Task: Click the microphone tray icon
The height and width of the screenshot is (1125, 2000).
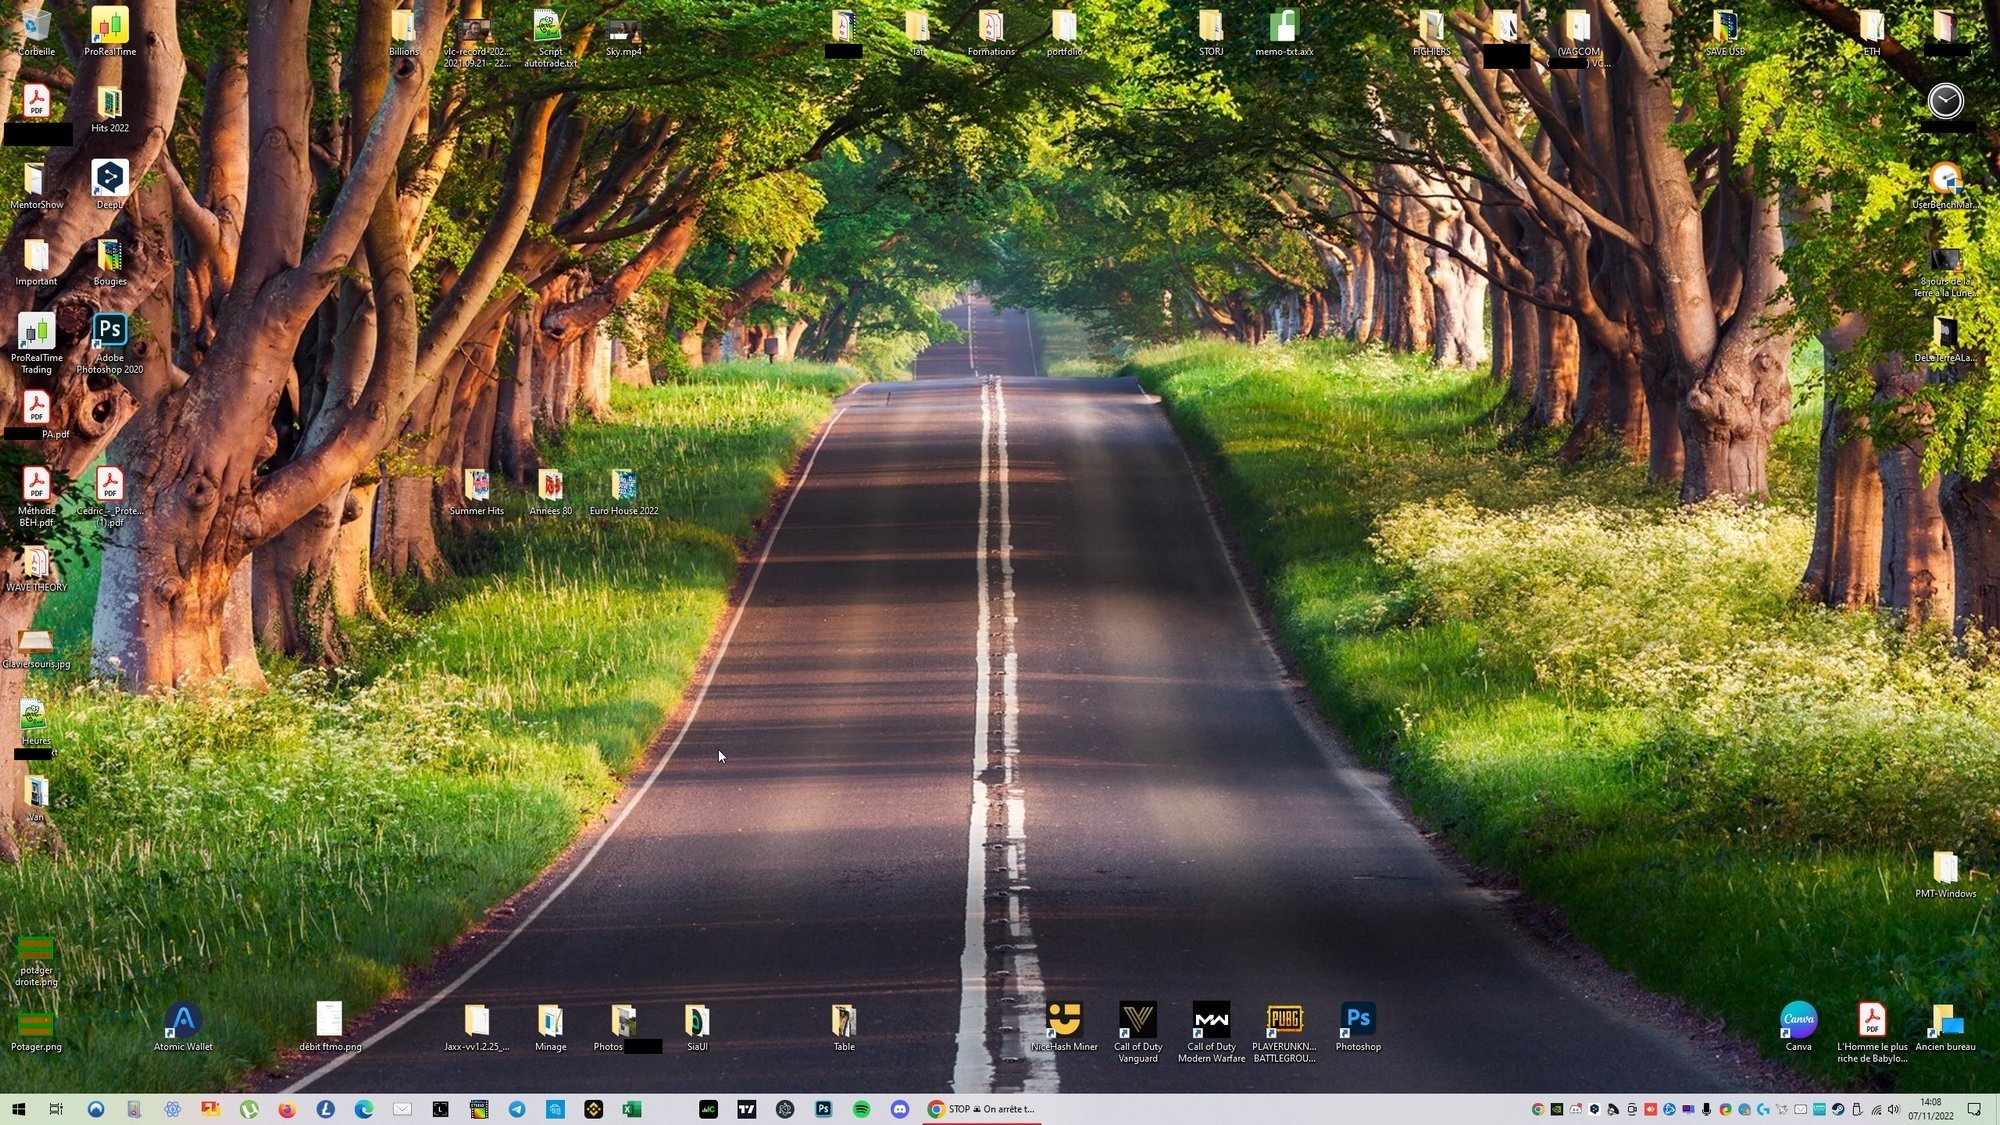Action: [1706, 1109]
